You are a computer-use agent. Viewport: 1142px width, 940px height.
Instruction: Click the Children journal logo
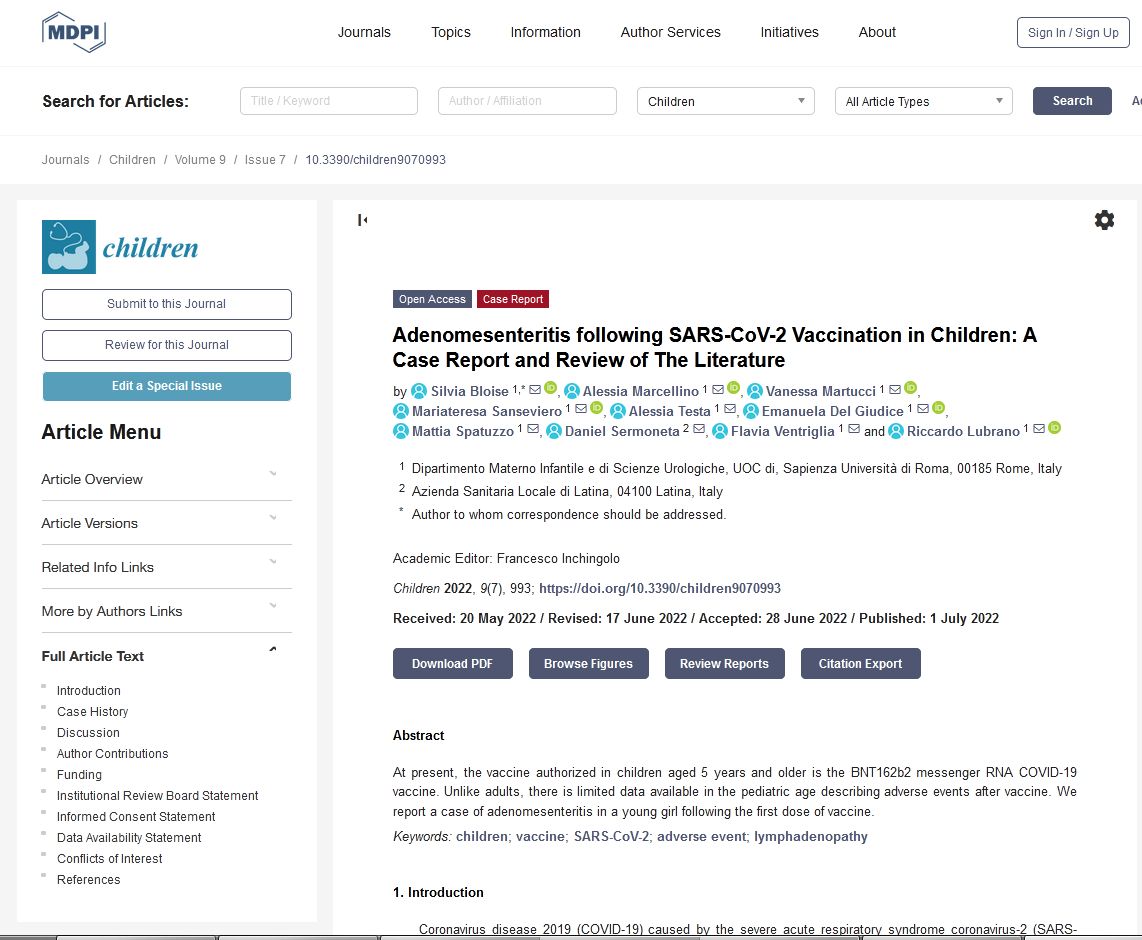tap(120, 247)
